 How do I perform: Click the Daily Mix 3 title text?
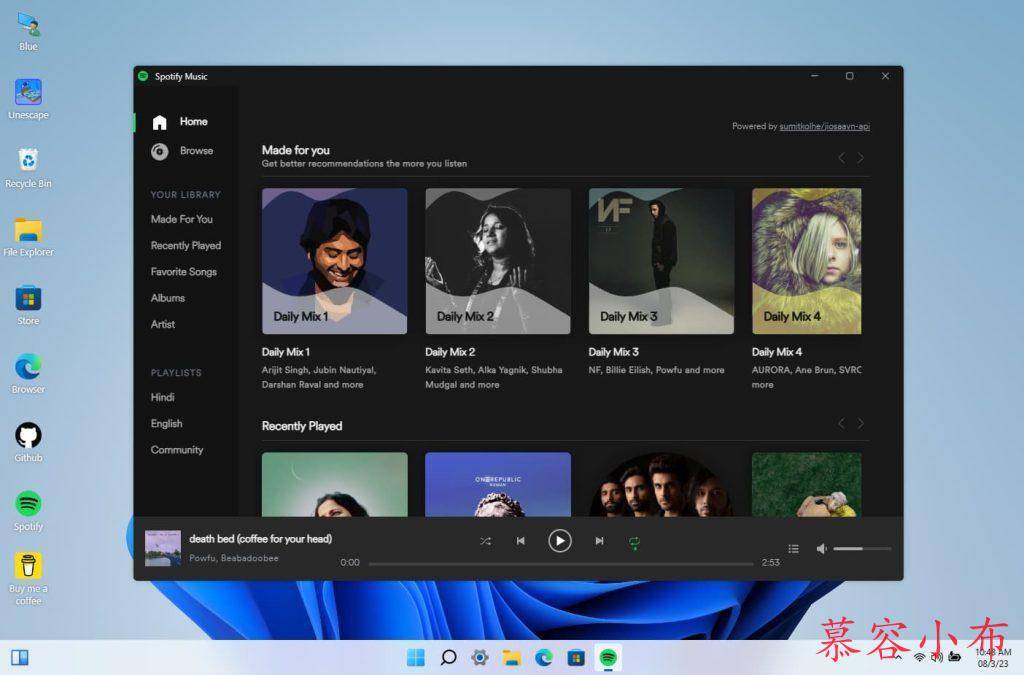pos(613,352)
